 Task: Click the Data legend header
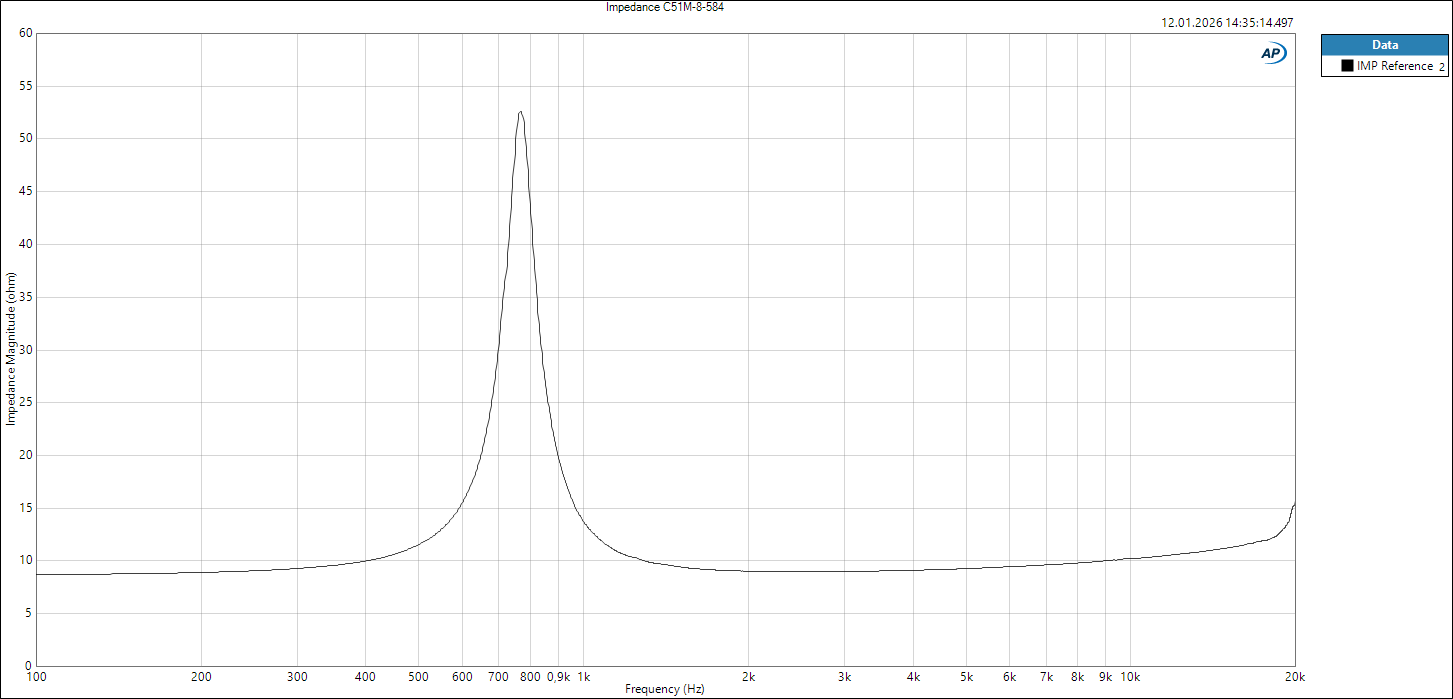coord(1384,45)
